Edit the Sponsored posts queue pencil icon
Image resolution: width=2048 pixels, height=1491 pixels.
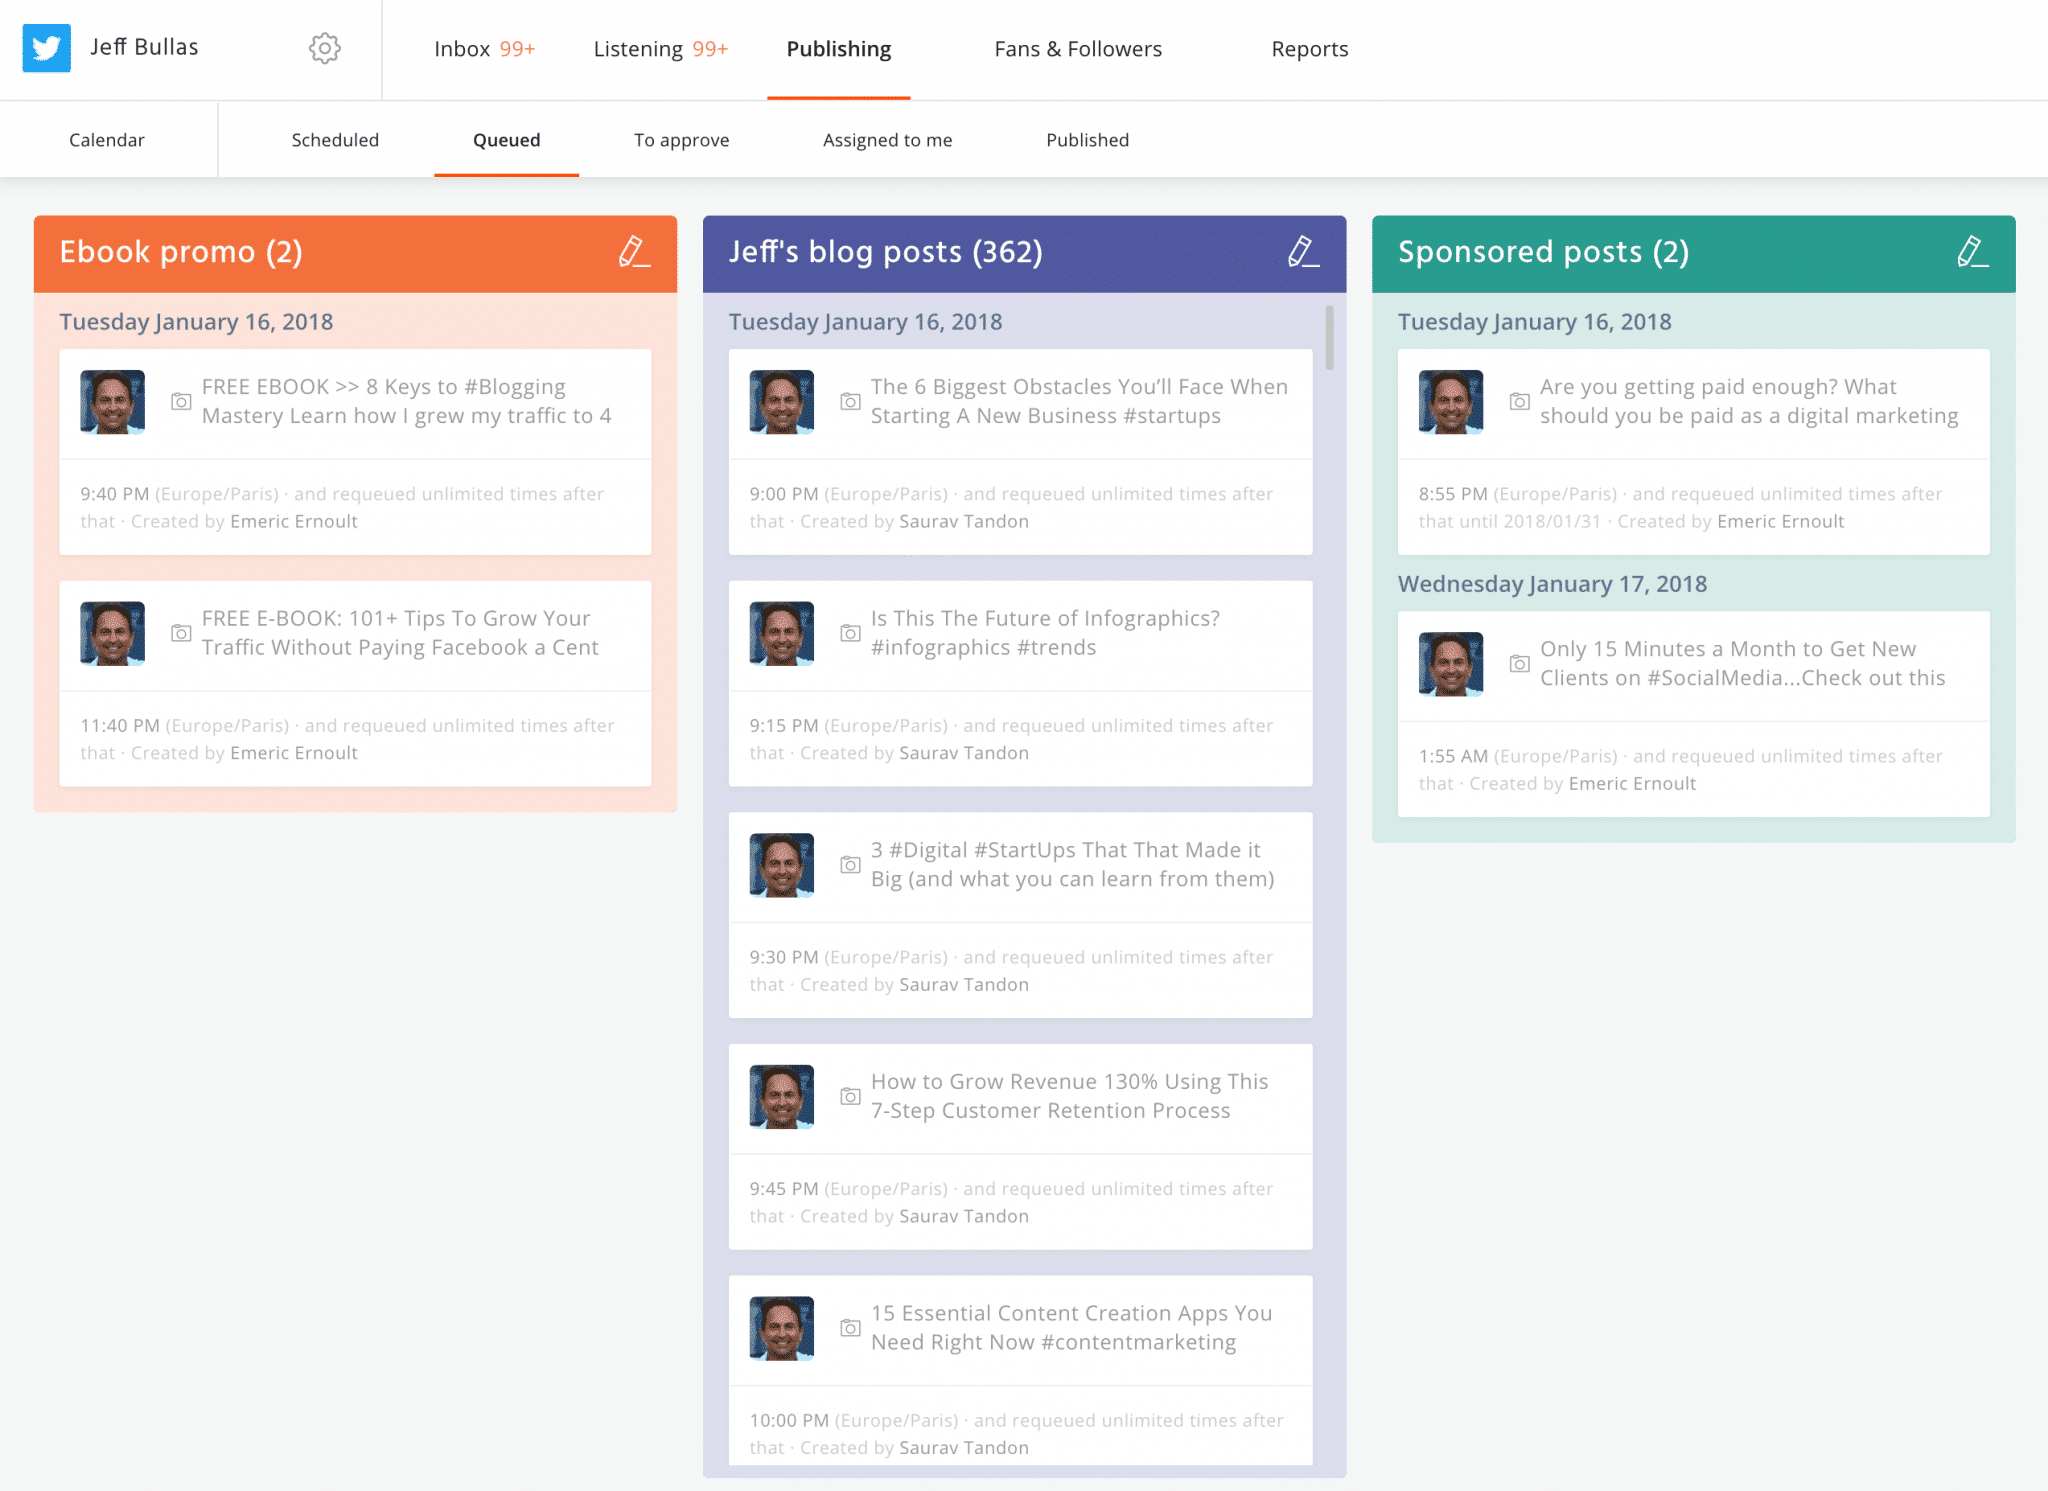pyautogui.click(x=1972, y=252)
